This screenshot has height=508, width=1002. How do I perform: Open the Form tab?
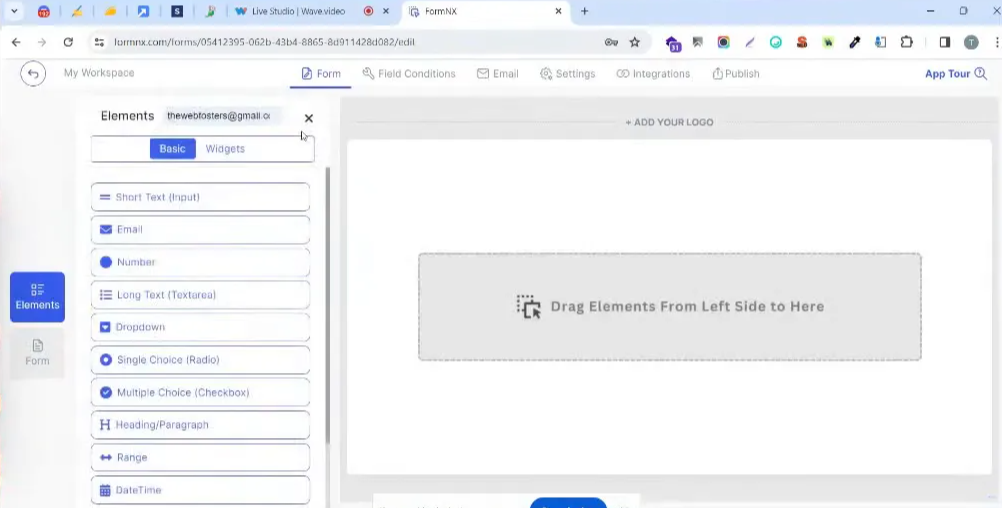point(321,73)
